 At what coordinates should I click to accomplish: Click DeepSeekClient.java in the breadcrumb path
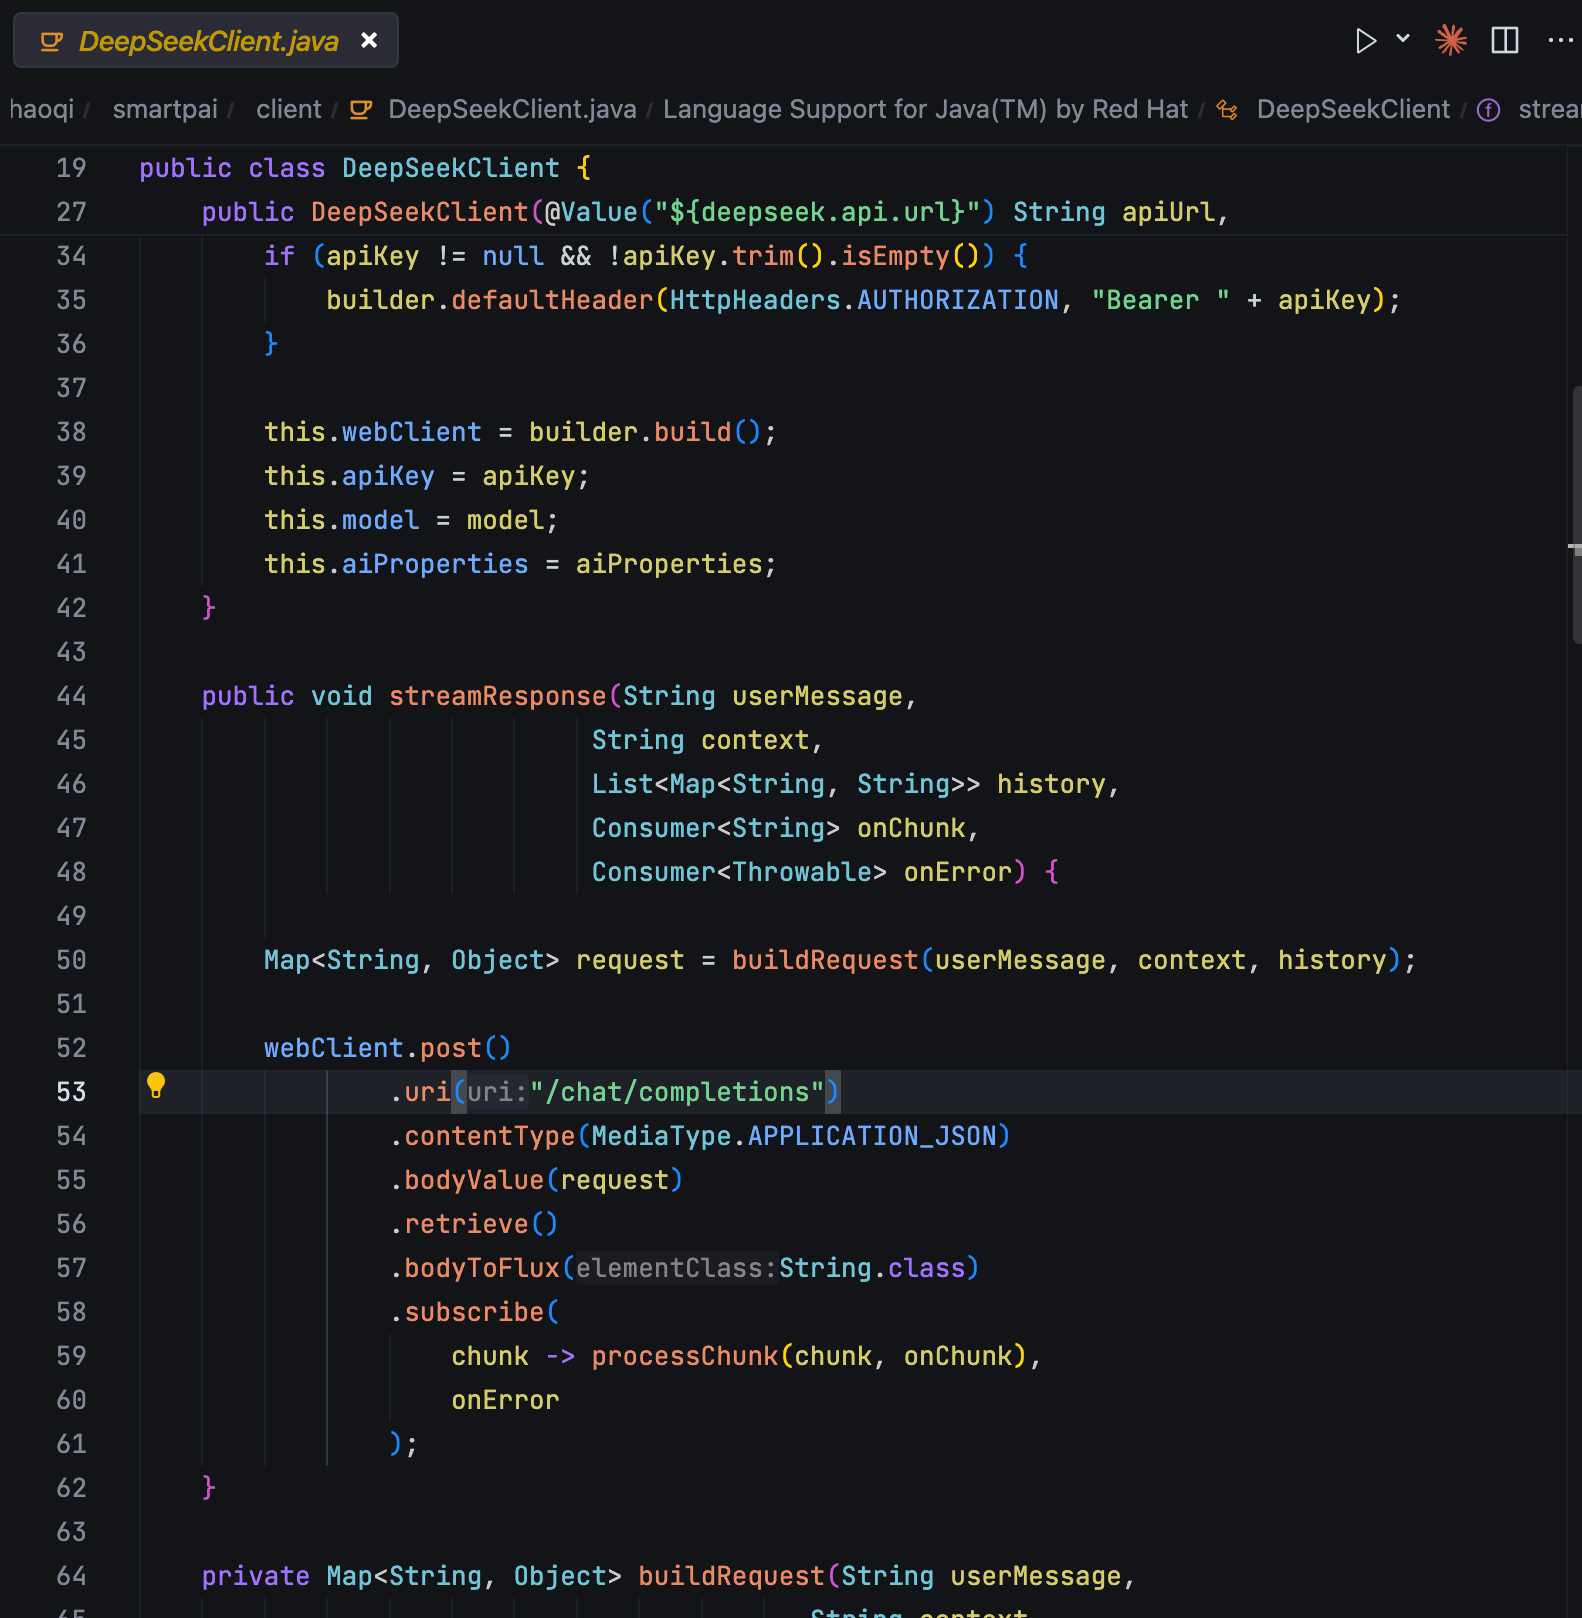511,109
